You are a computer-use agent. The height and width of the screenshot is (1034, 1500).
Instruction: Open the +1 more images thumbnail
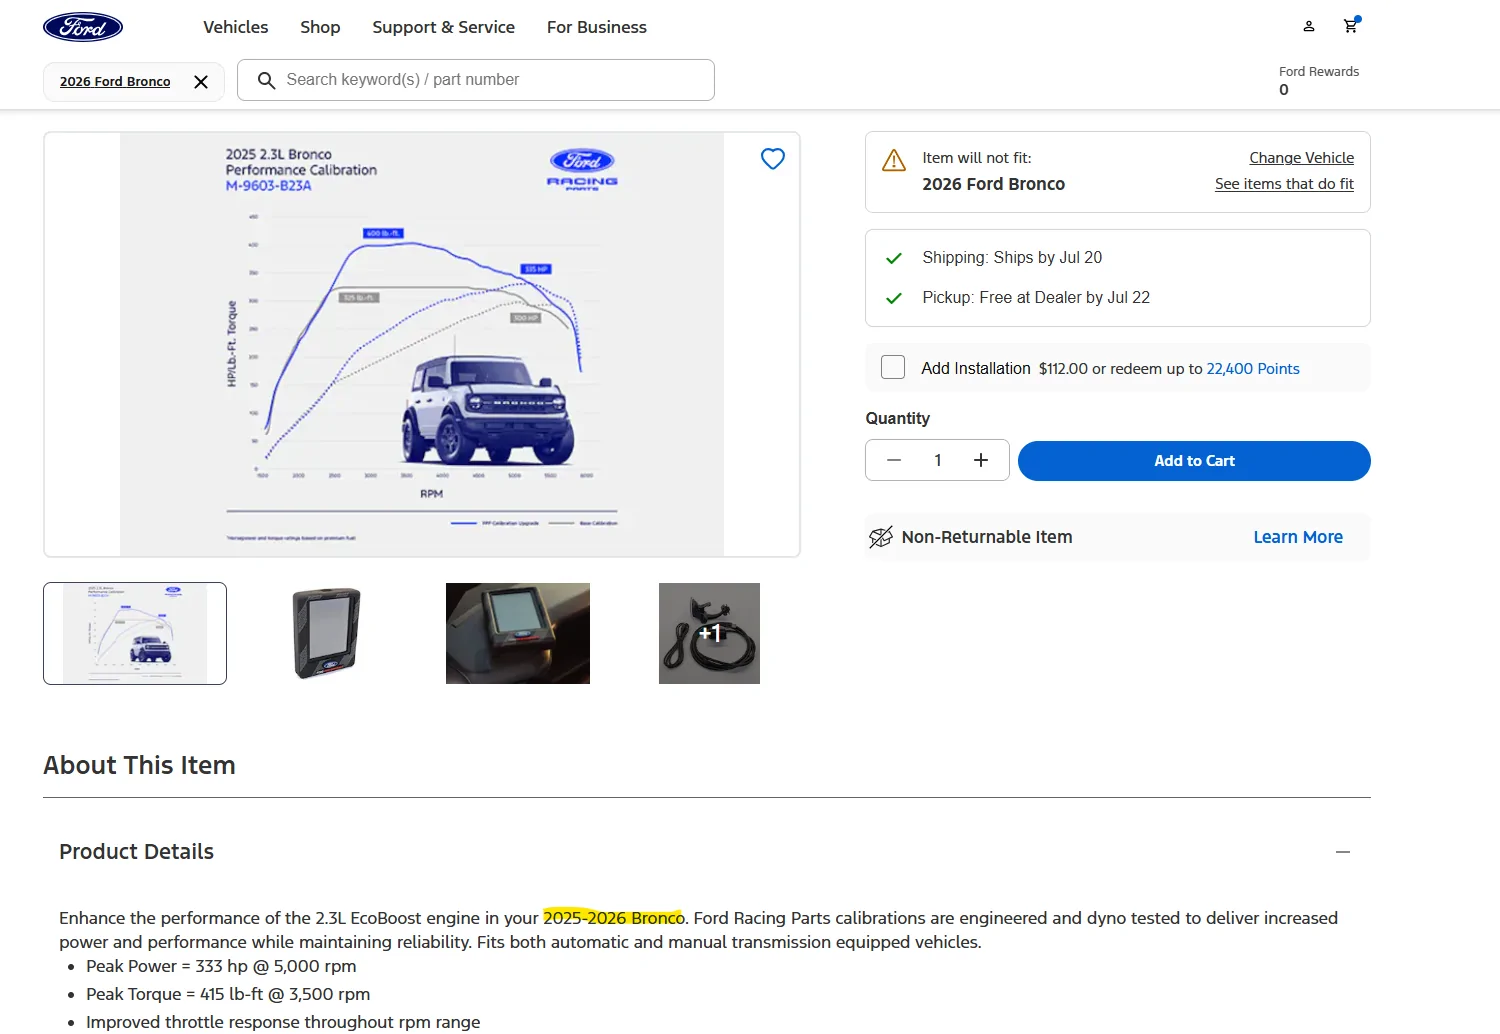(709, 634)
